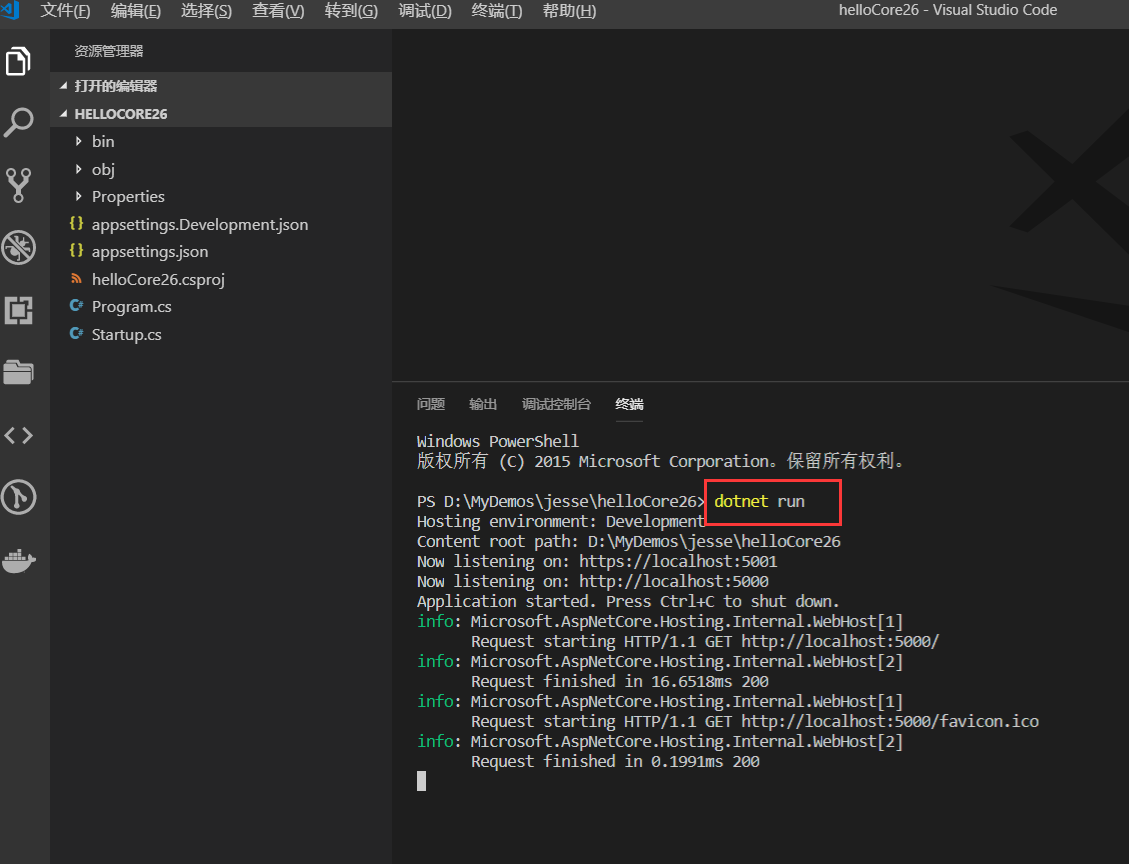Screen dimensions: 1129x864
Task: Click the VS Code logo icon
Action: coord(11,10)
